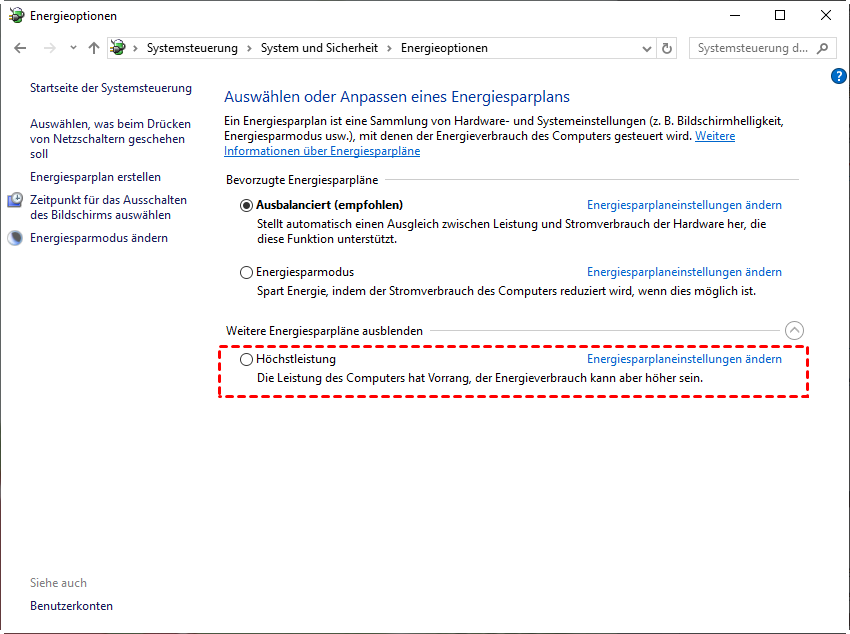This screenshot has height=634, width=850.
Task: Refresh the Energieoptionen page
Action: tap(667, 48)
